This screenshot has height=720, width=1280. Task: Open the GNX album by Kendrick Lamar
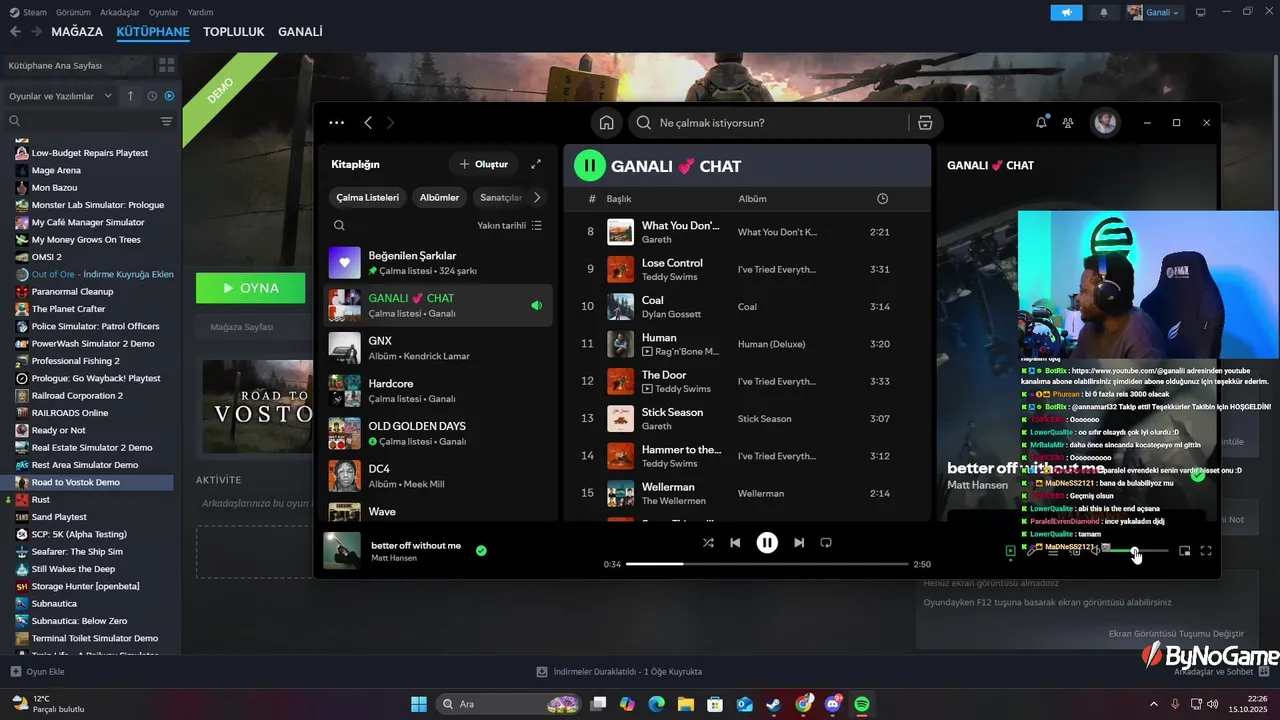click(438, 348)
